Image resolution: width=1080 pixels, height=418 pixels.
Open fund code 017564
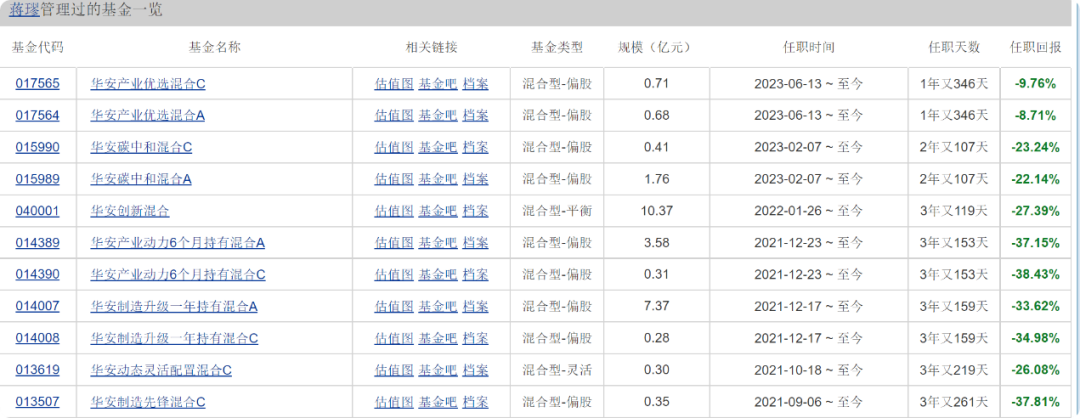click(37, 116)
